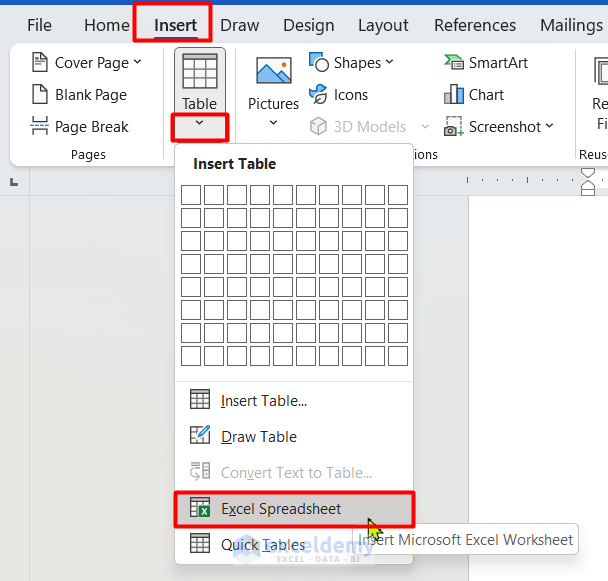The width and height of the screenshot is (608, 581).
Task: Expand the Shapes dropdown arrow
Action: [390, 62]
